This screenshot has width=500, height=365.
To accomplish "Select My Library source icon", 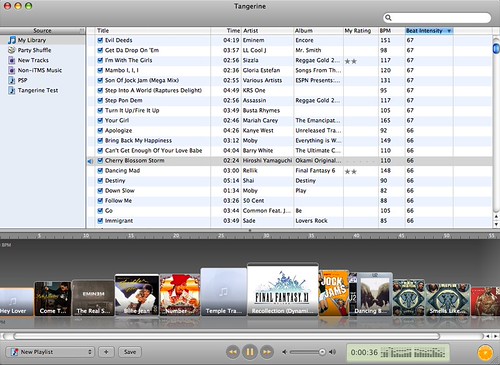I will (x=12, y=40).
